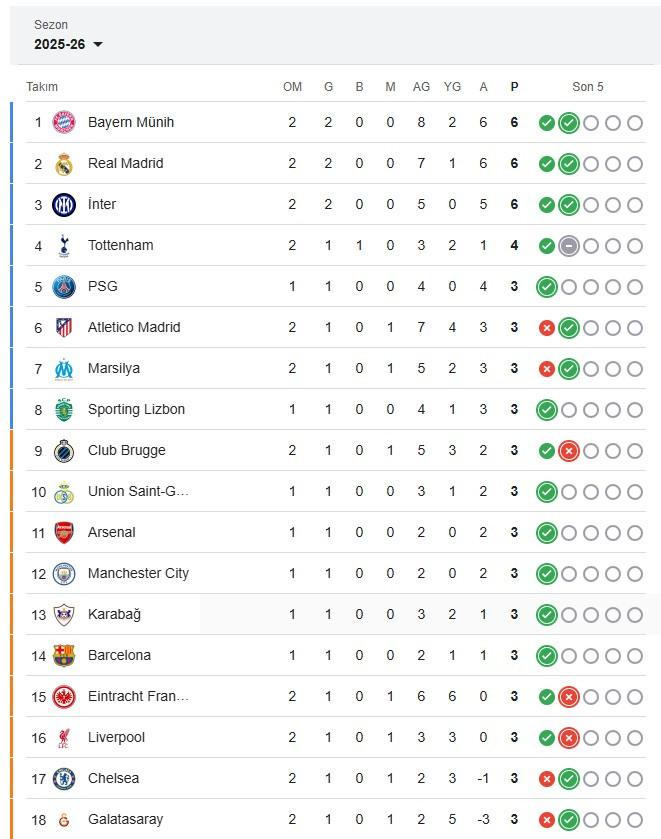661x839 pixels.
Task: Open the Sporting Lizbon team link
Action: coord(136,409)
